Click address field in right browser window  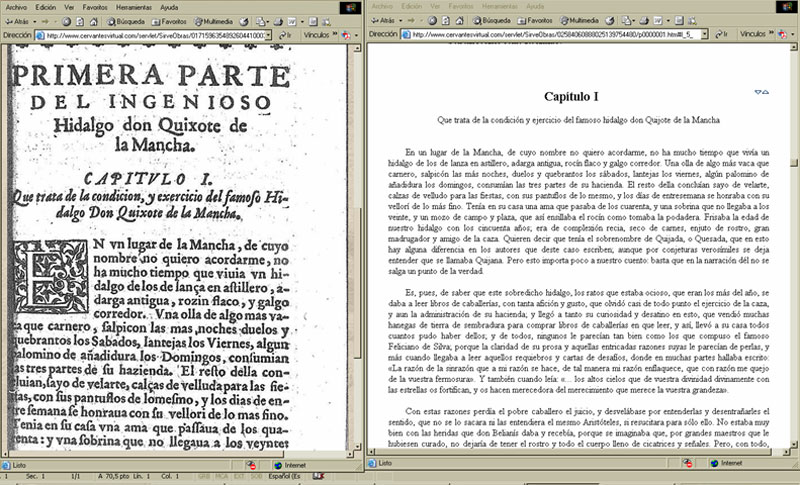pos(555,34)
